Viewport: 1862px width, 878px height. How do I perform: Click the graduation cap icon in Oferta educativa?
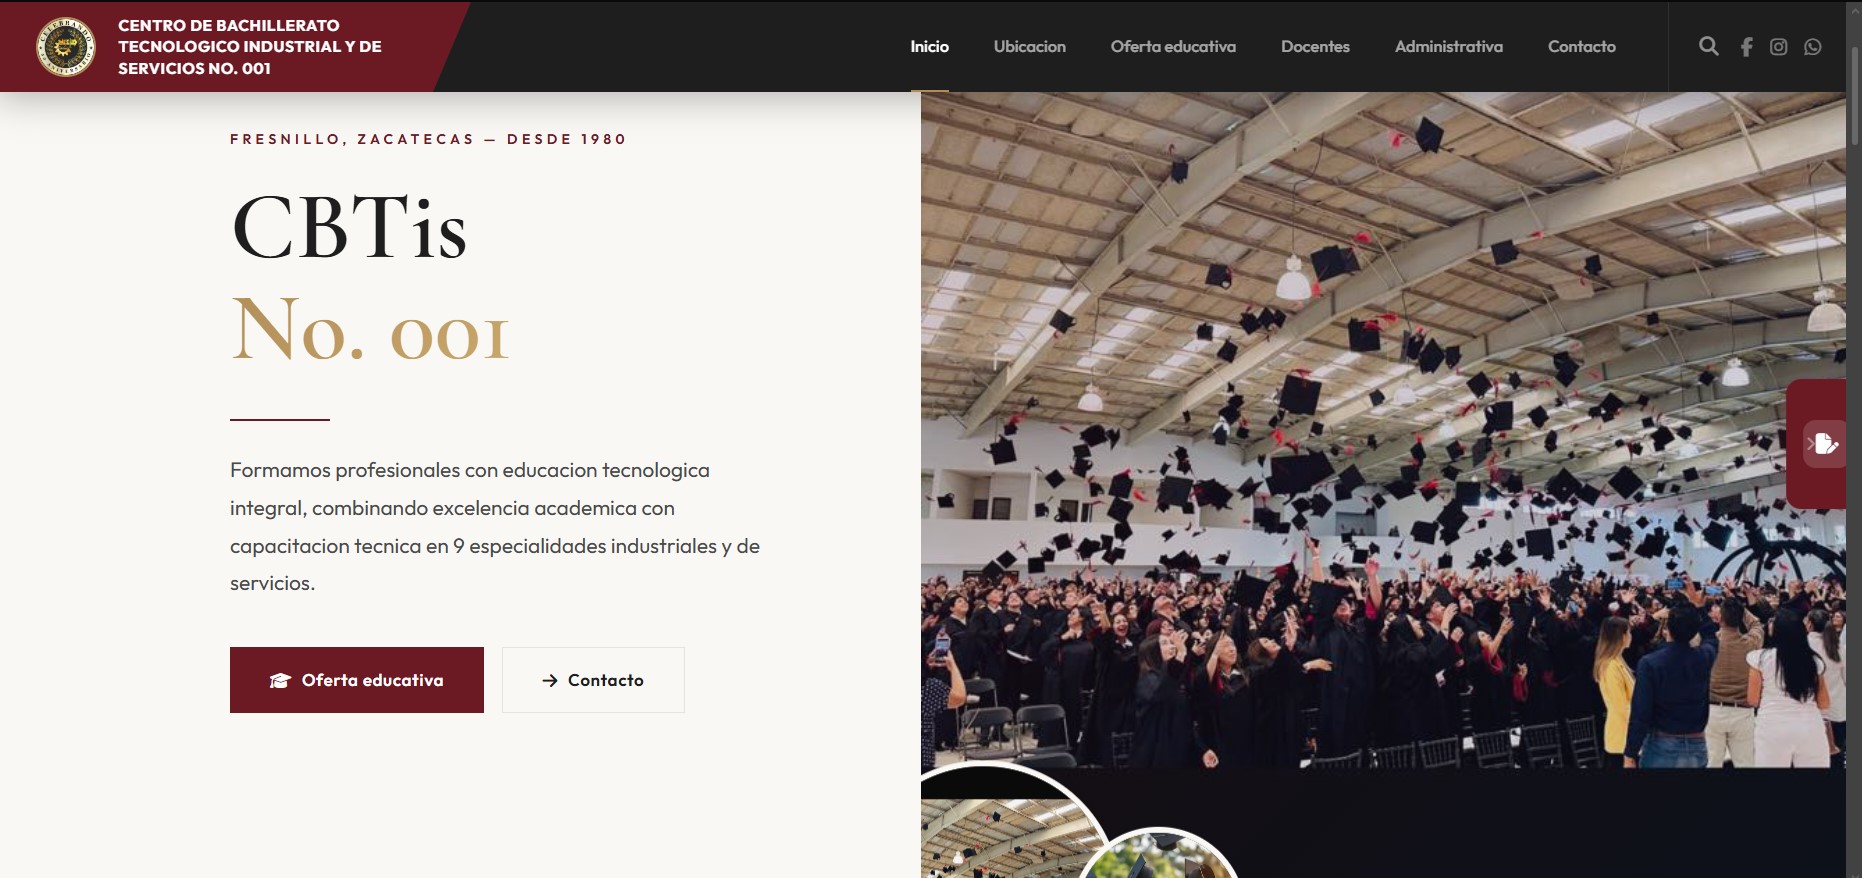pyautogui.click(x=280, y=680)
